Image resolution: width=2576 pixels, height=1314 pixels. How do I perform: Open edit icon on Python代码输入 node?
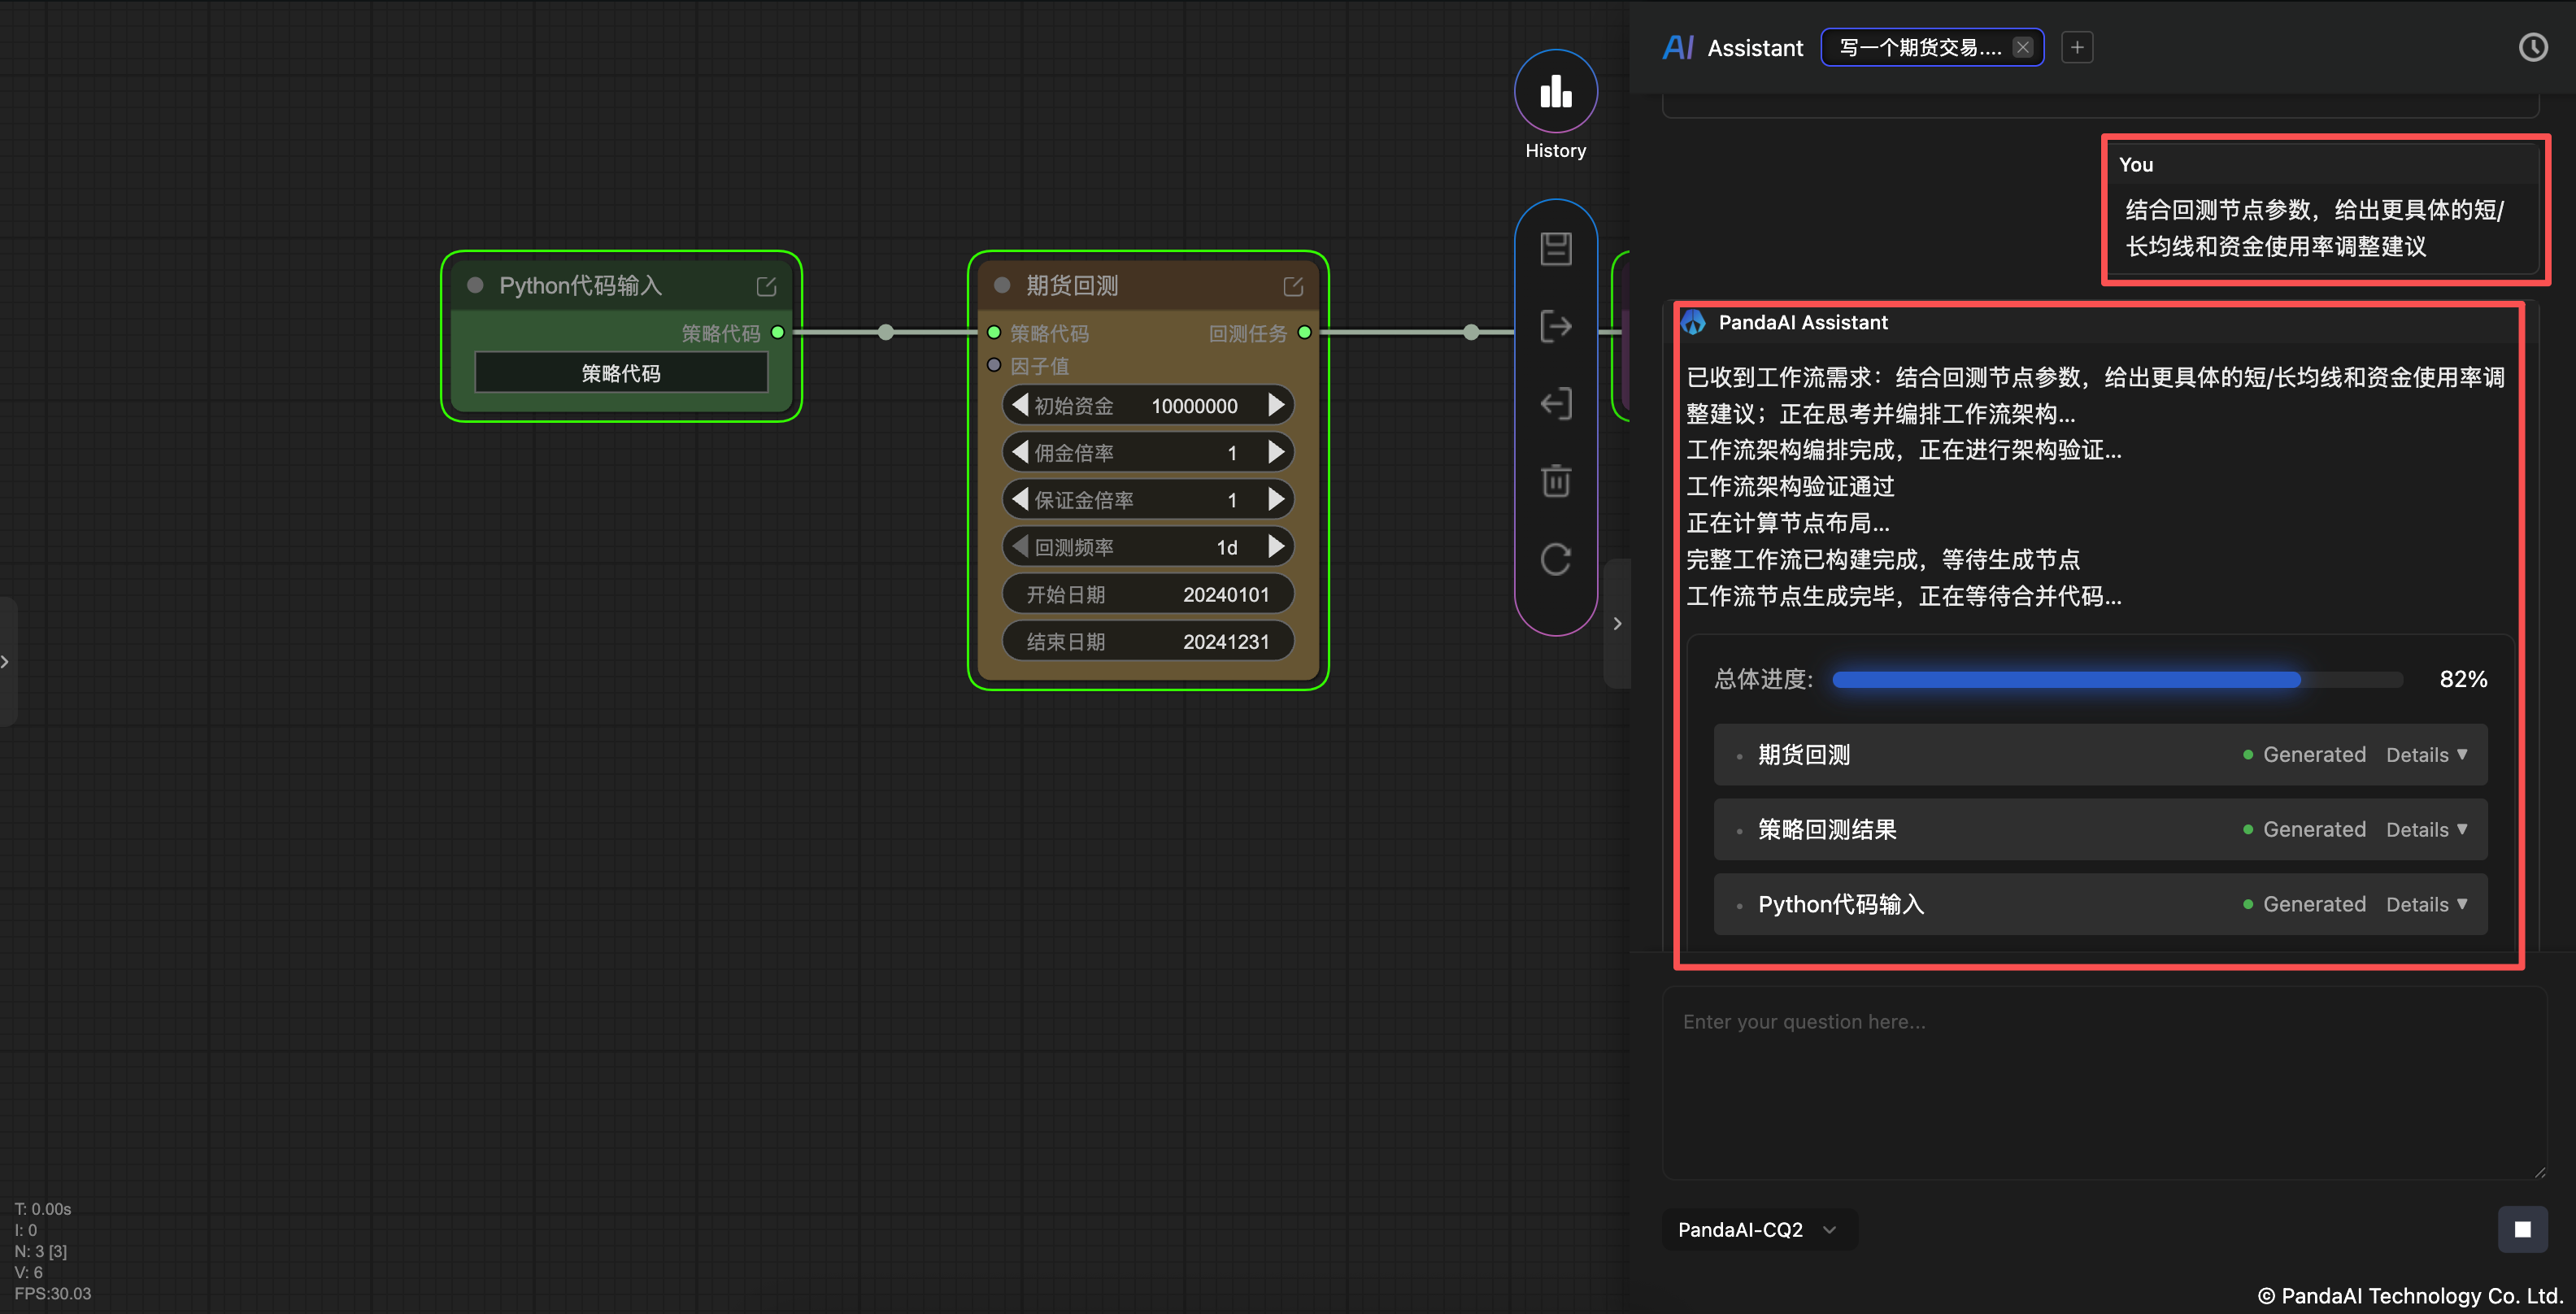pos(766,287)
